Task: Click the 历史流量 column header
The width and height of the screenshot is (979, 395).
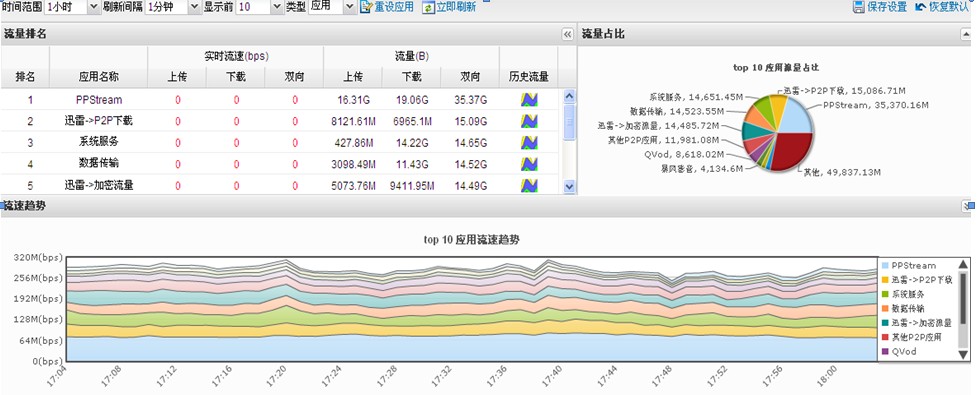Action: click(x=529, y=77)
